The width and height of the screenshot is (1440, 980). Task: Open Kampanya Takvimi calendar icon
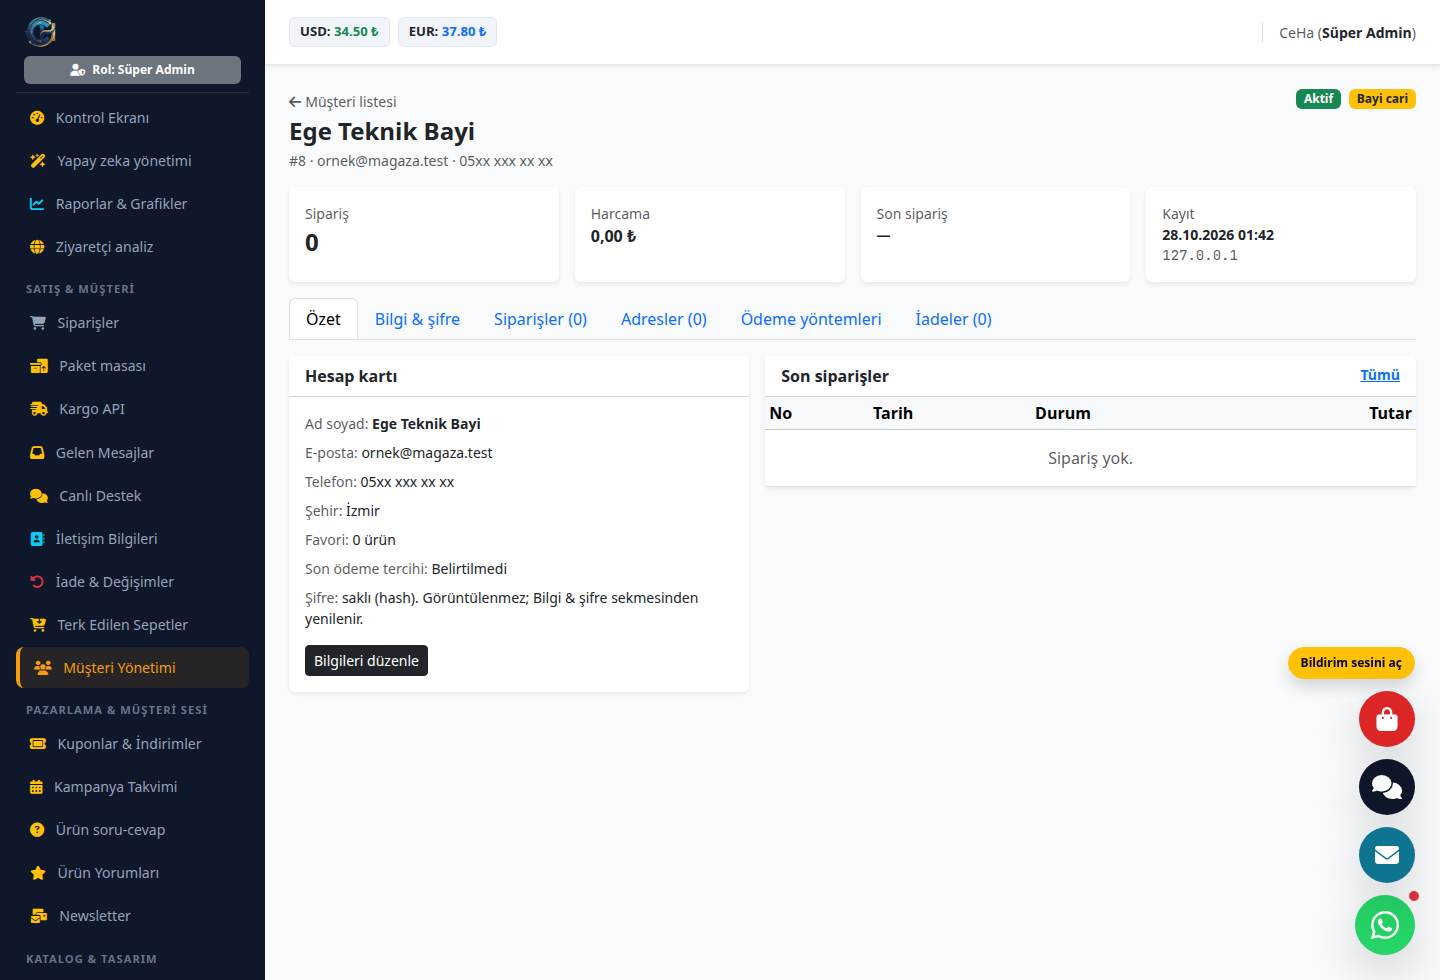(36, 787)
